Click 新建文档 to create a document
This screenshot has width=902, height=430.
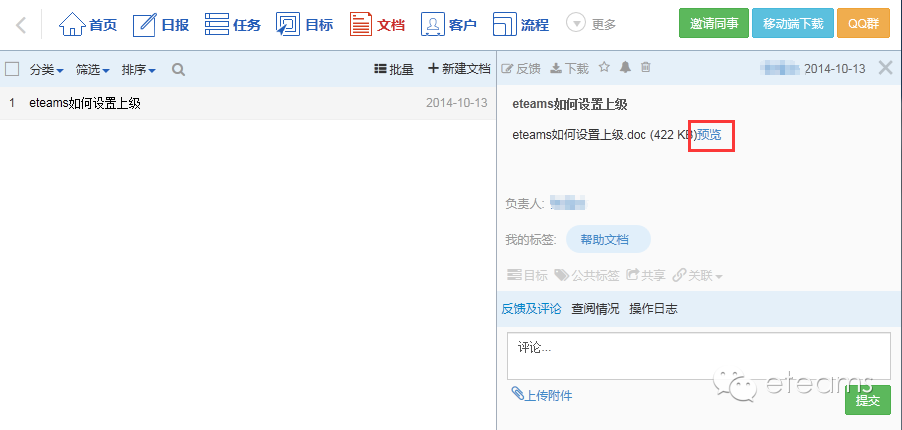459,69
